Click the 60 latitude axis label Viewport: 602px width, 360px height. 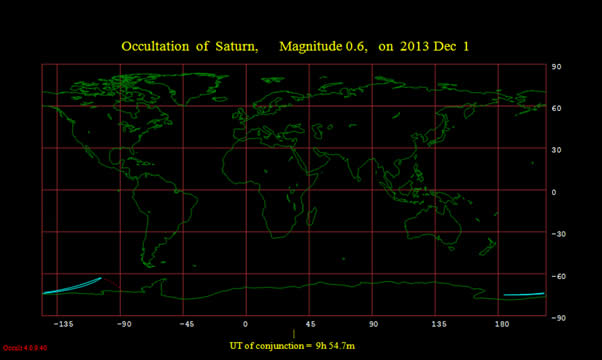point(556,109)
